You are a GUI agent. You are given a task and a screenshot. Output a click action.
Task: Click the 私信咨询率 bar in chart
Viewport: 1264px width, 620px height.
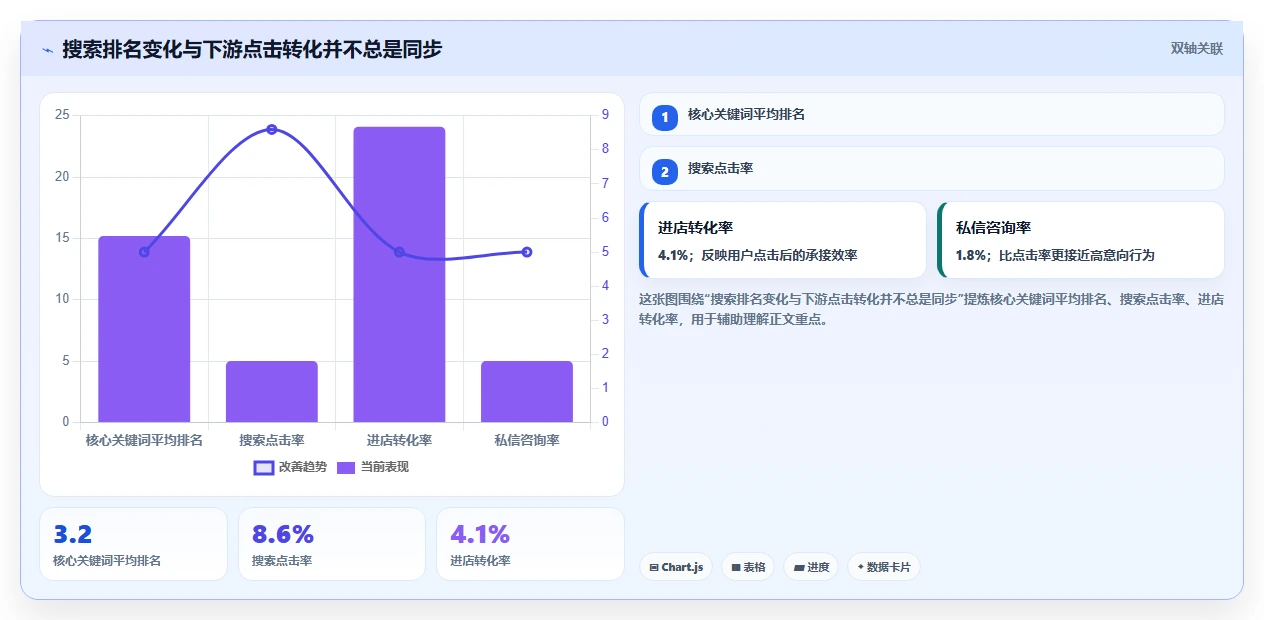click(x=527, y=392)
